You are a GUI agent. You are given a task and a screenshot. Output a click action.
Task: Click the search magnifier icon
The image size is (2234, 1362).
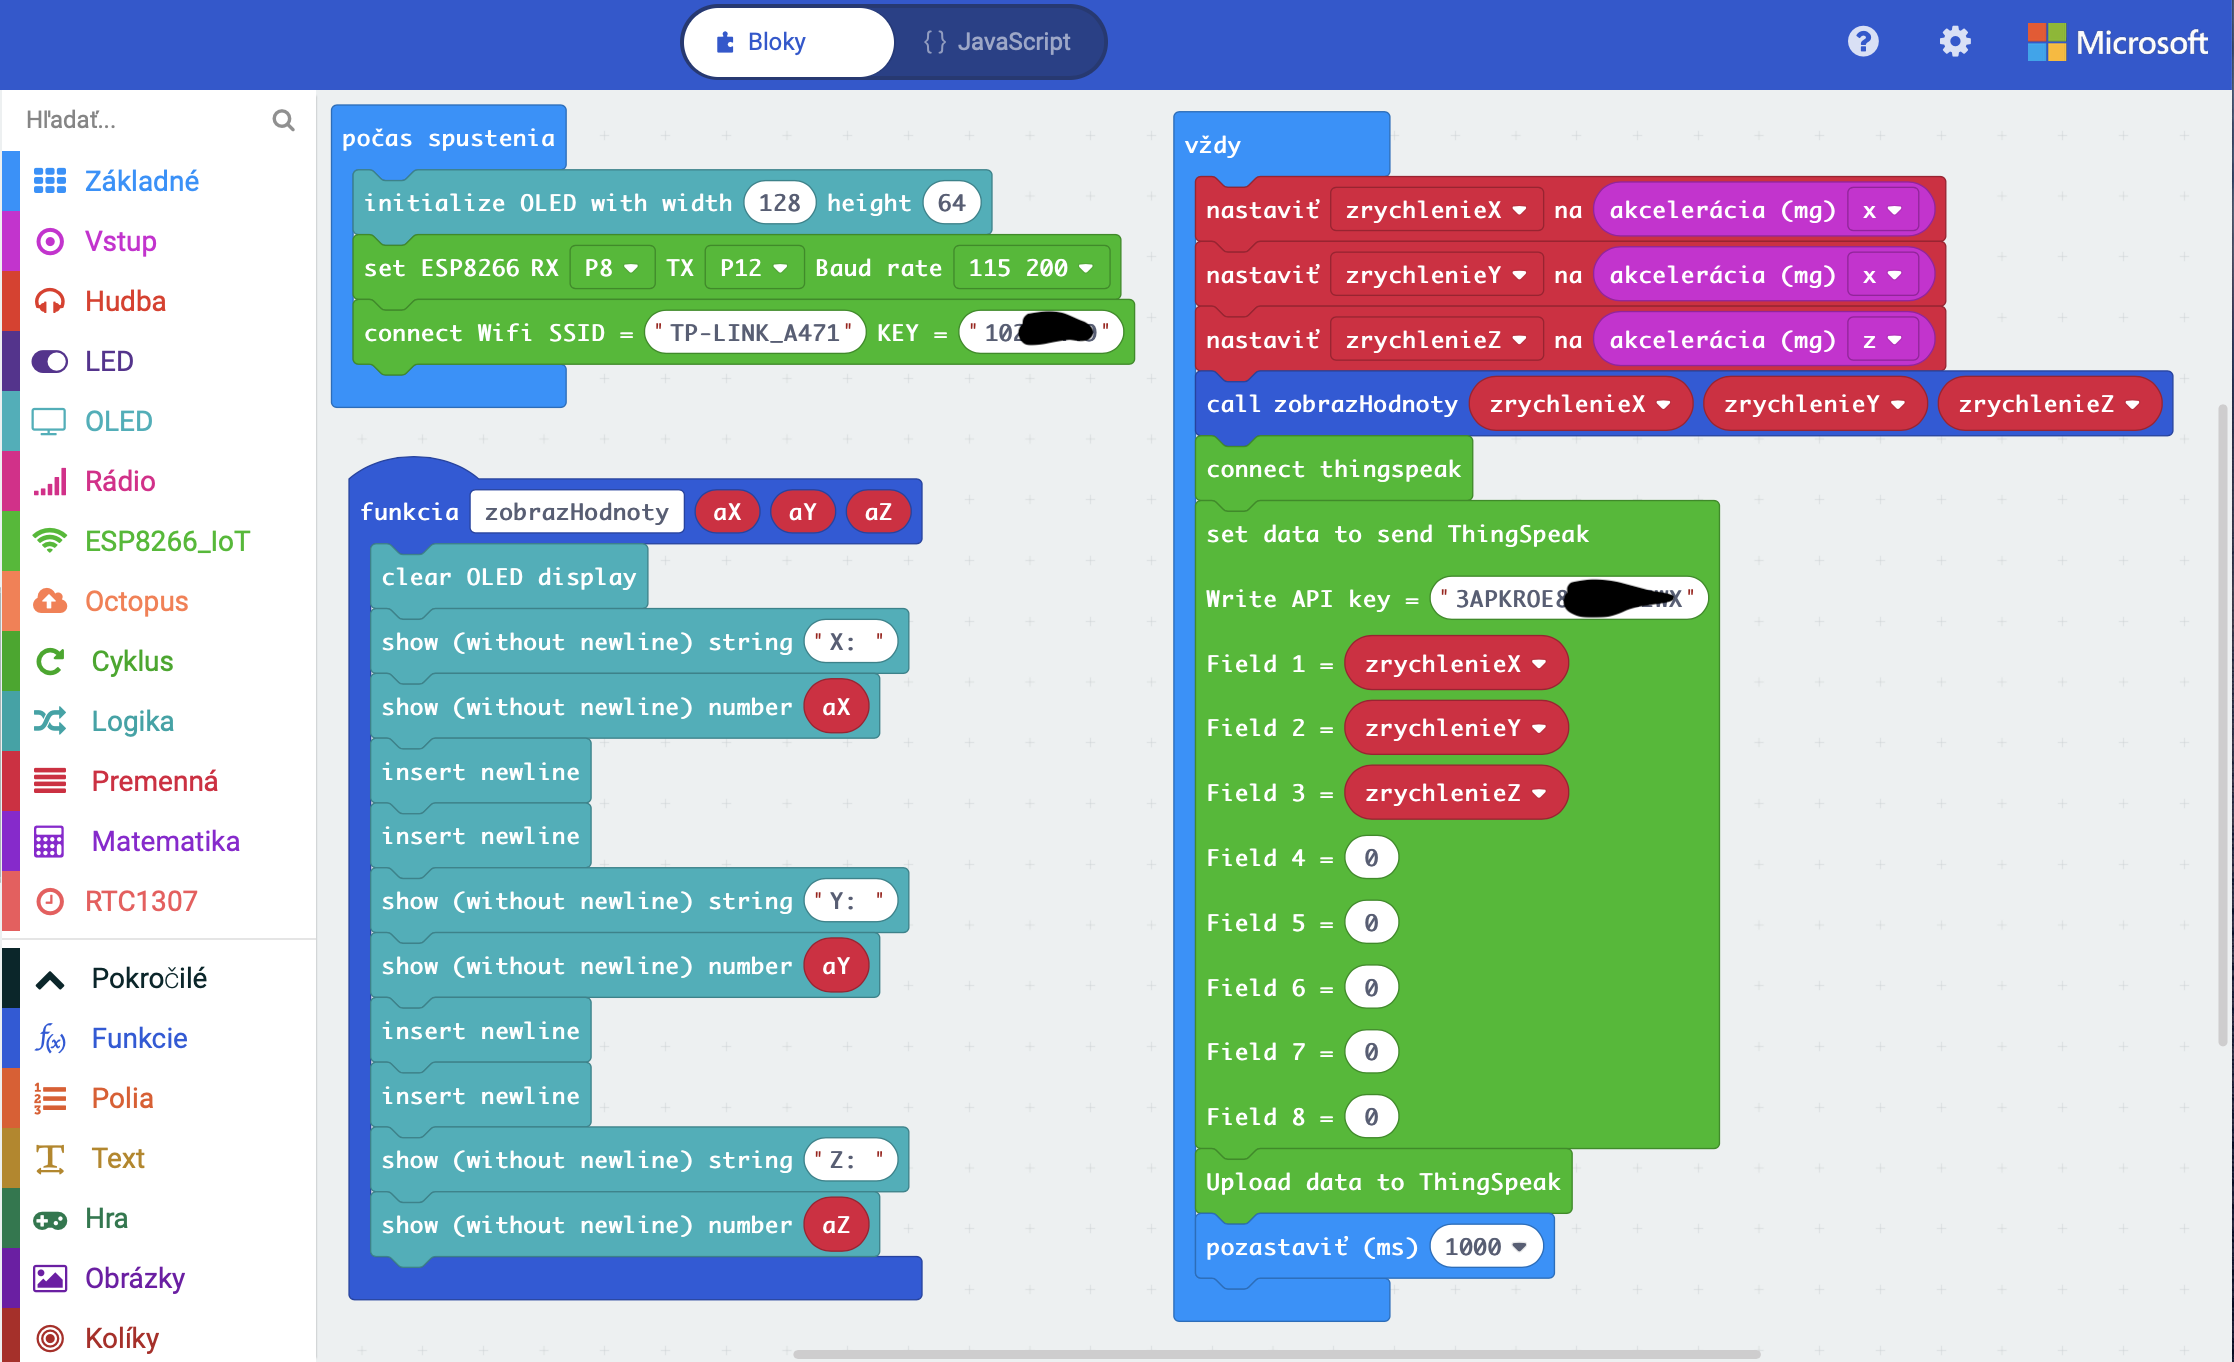tap(283, 120)
